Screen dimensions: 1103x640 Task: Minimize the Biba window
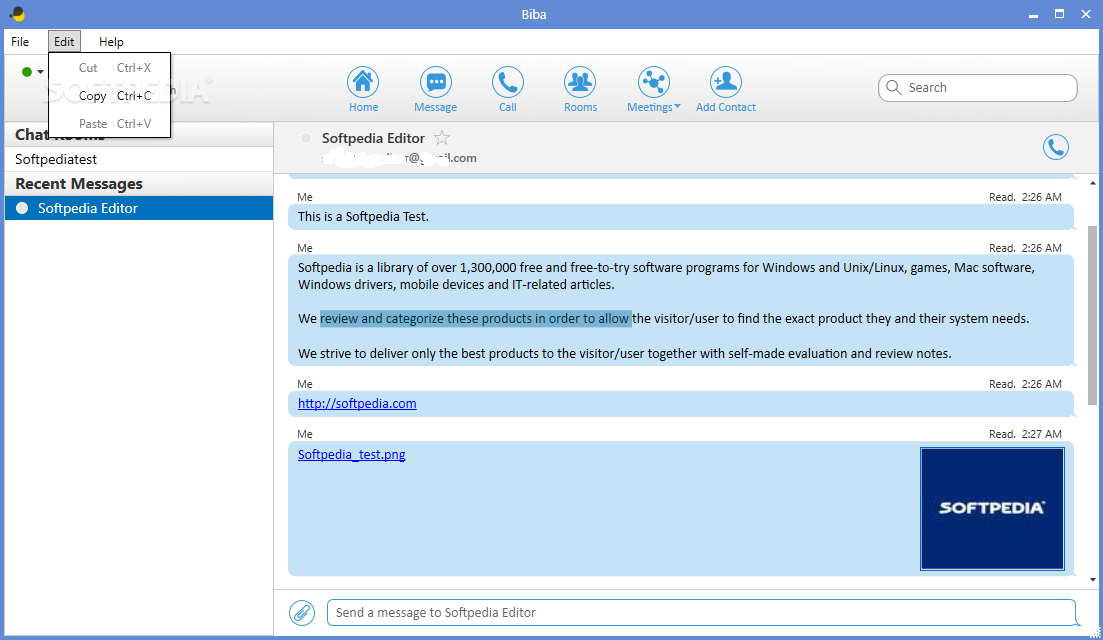tap(1033, 14)
